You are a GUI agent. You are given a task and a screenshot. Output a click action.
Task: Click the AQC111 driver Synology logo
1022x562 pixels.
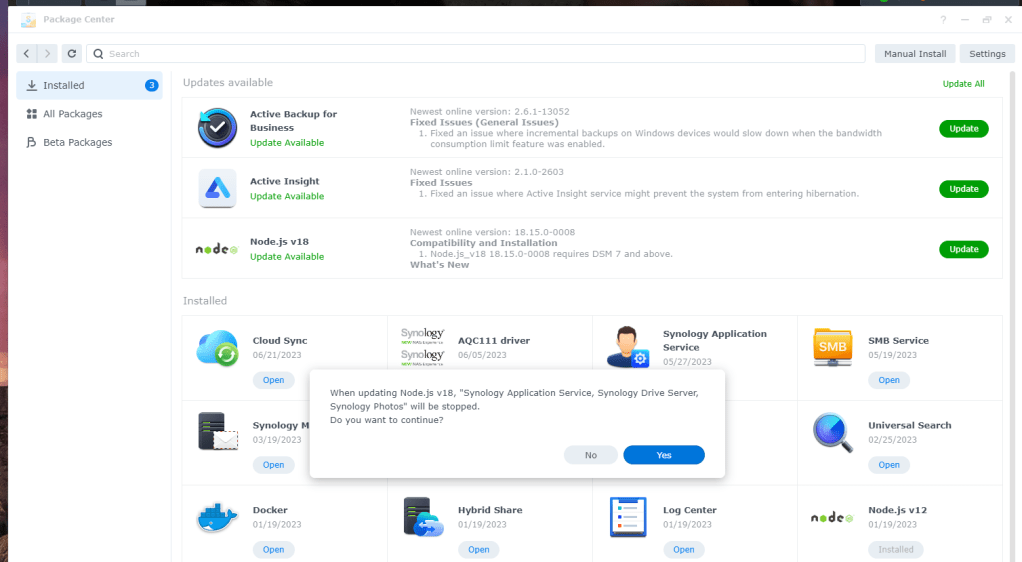click(422, 346)
